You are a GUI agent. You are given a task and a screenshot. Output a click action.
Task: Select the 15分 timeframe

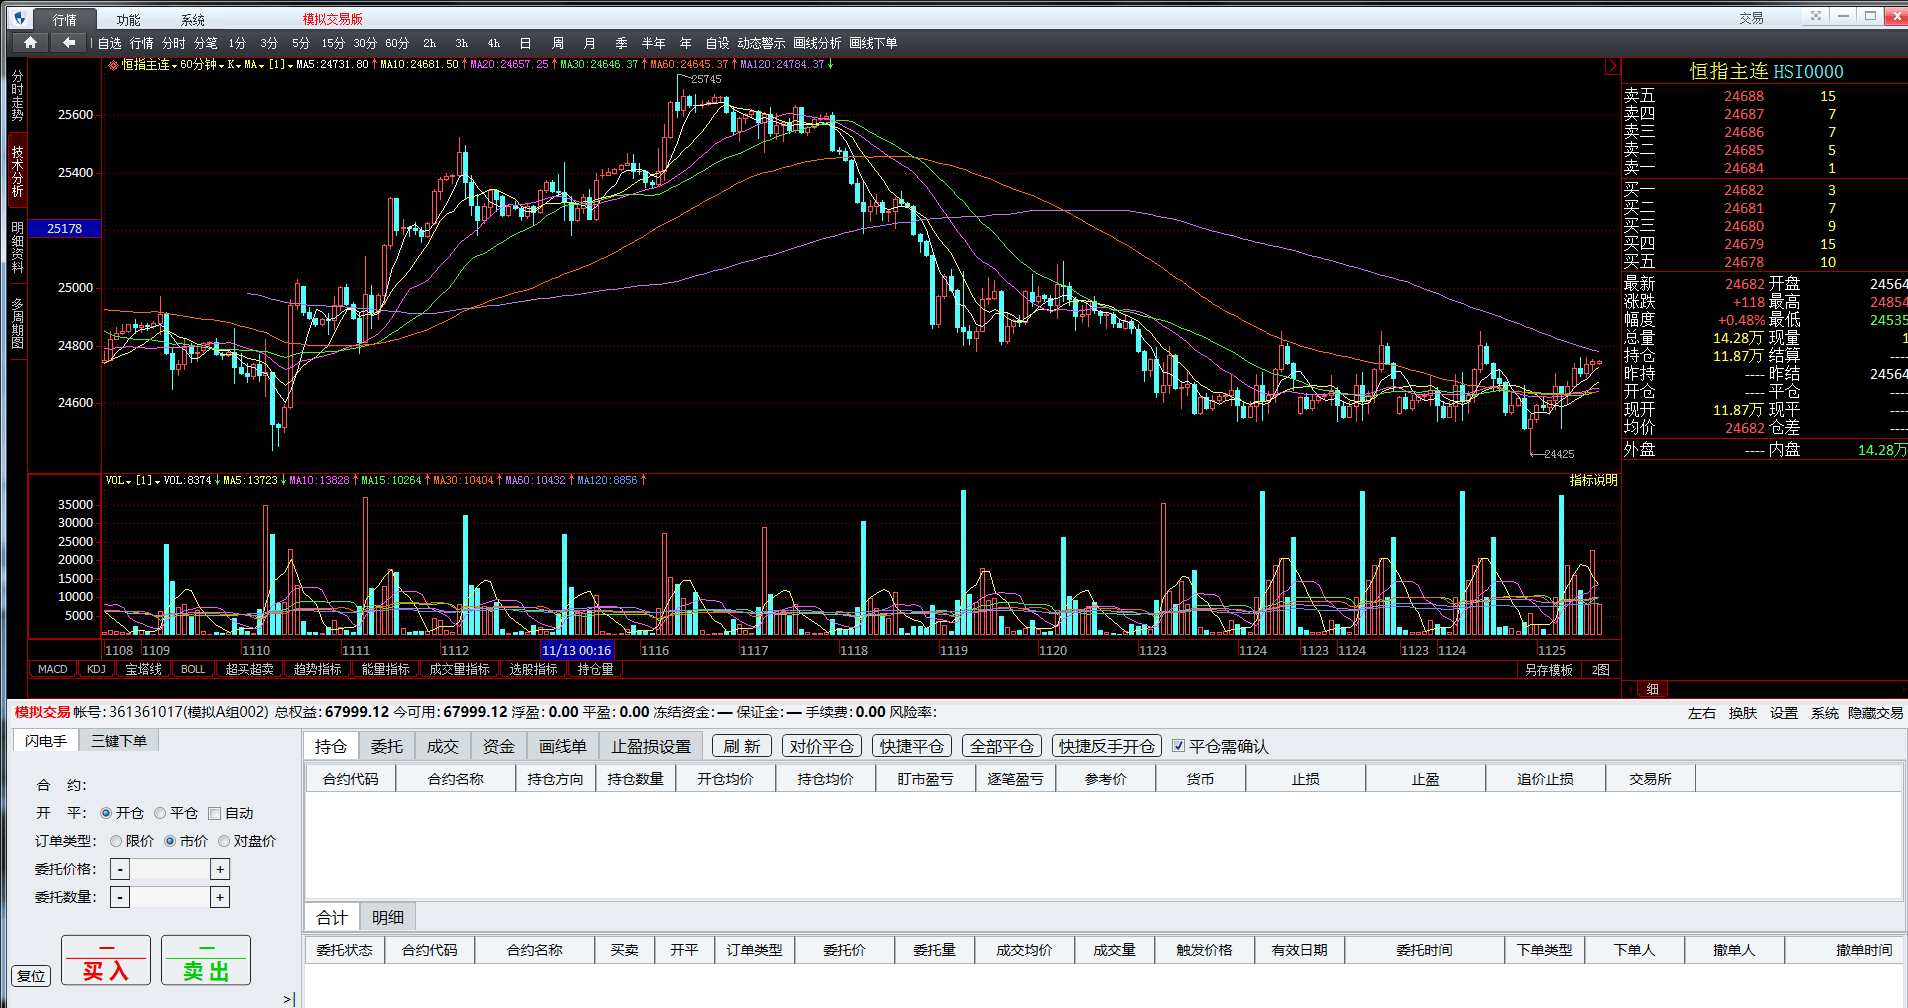pos(333,43)
